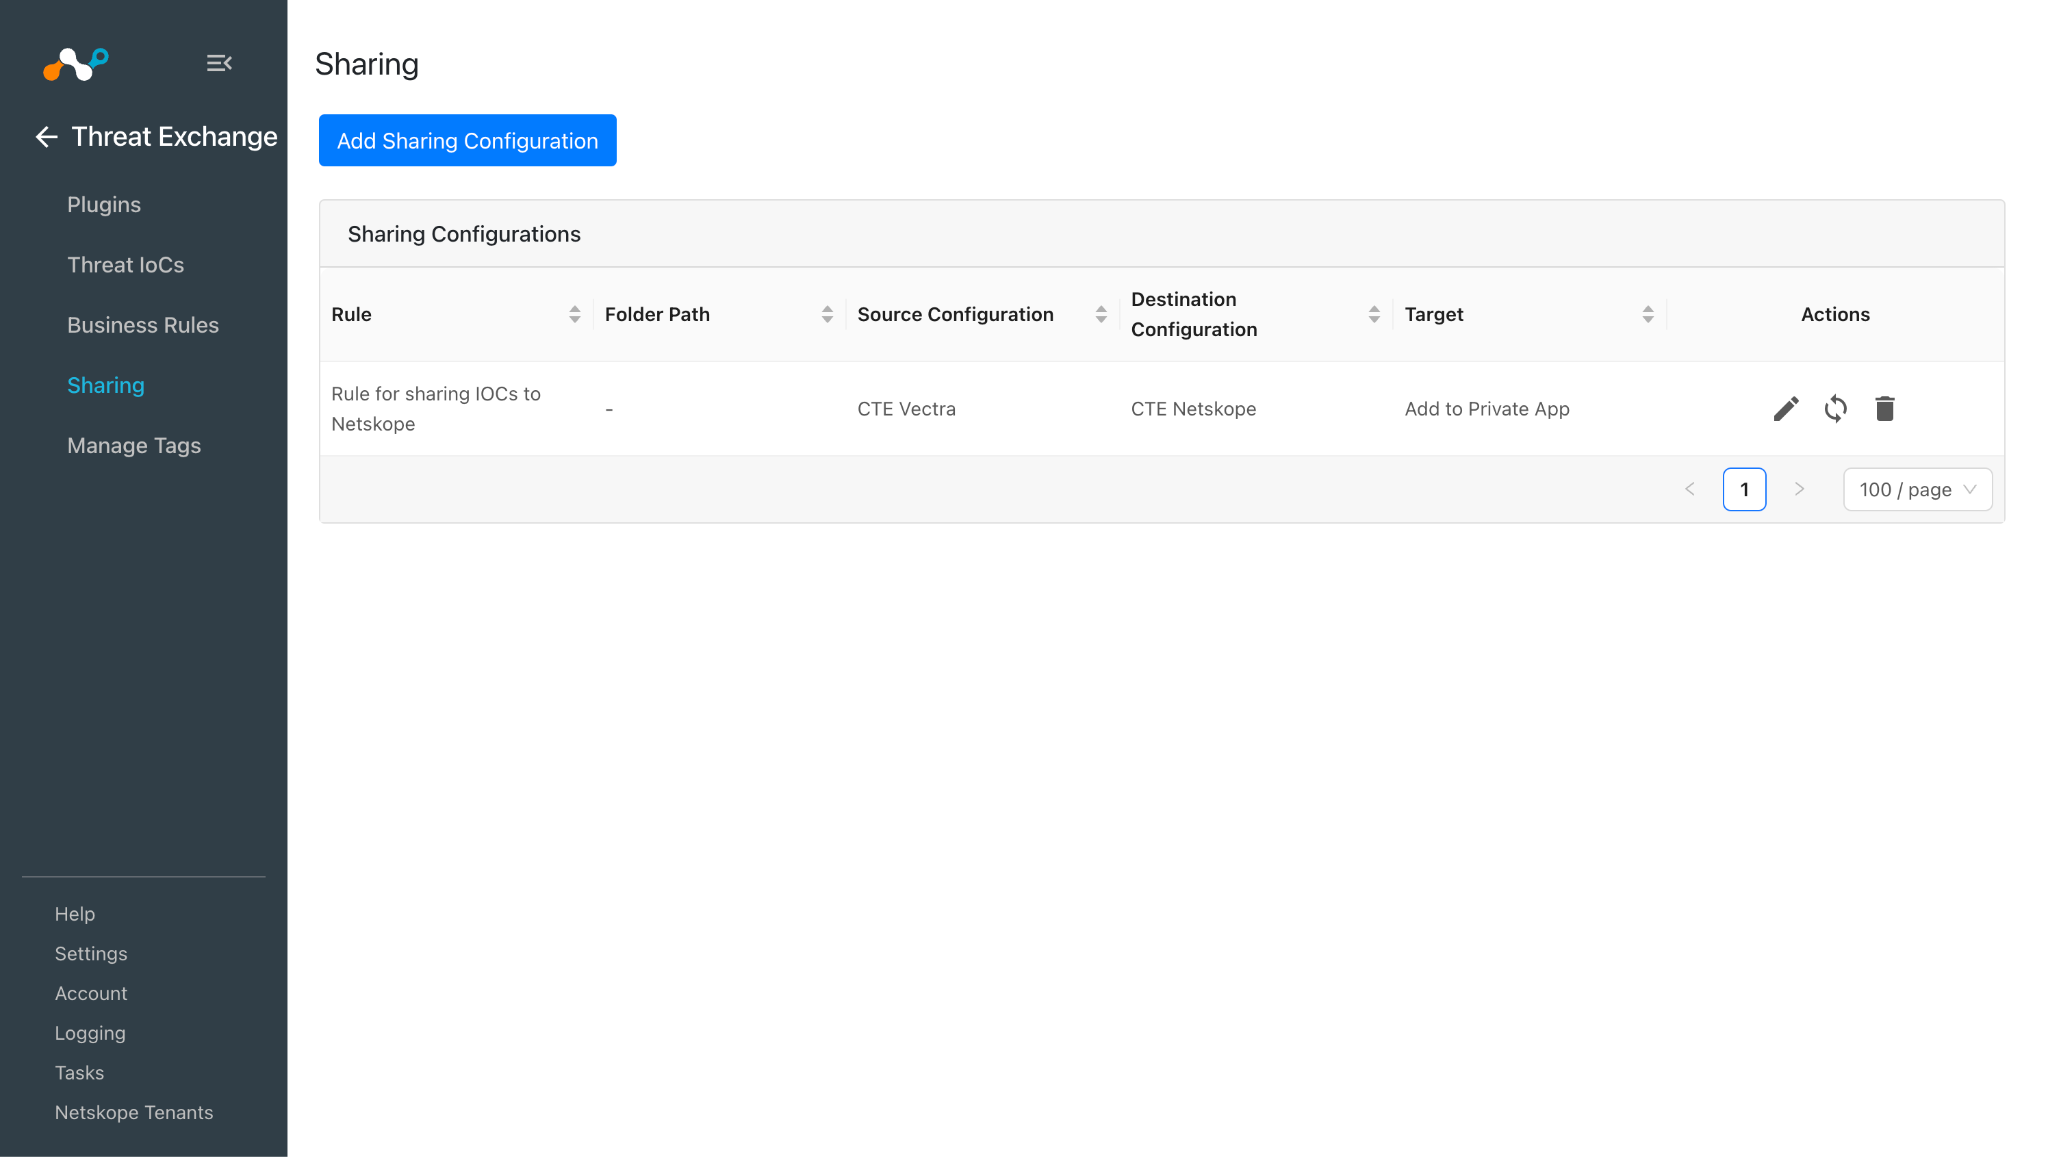
Task: Sort by Destination Configuration column
Action: 1374,314
